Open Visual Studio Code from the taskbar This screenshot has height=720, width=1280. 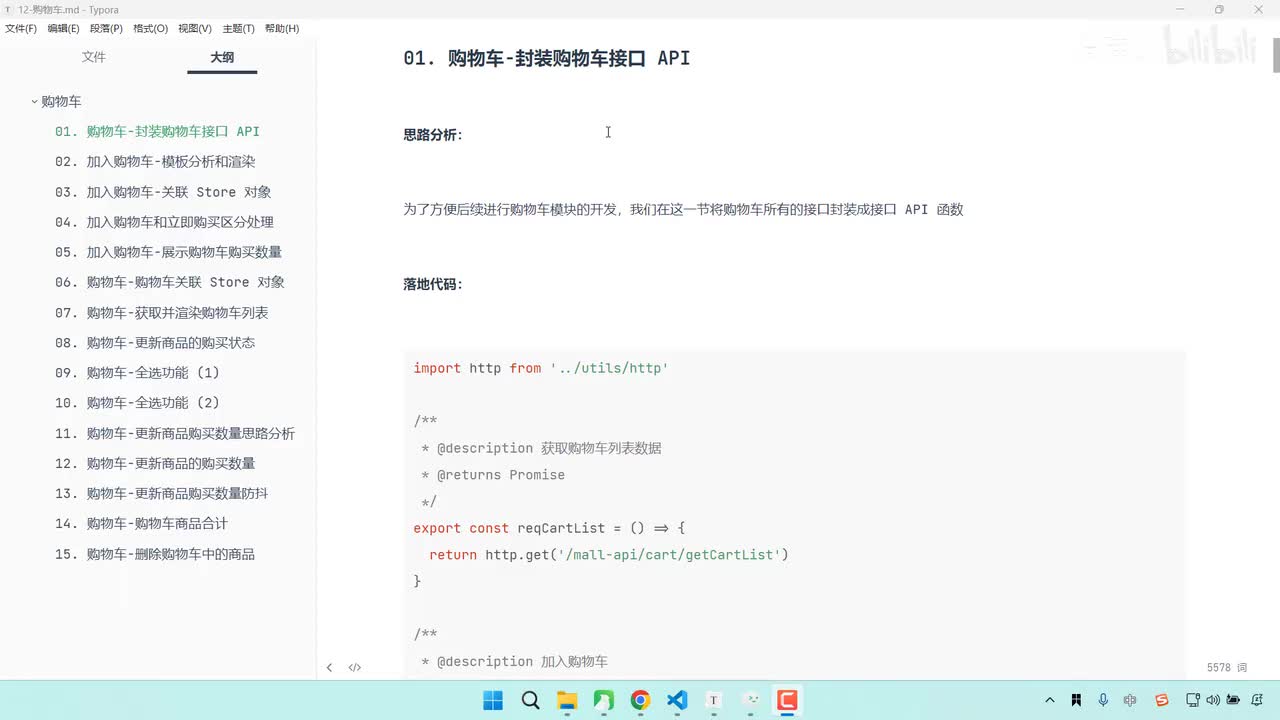[677, 700]
